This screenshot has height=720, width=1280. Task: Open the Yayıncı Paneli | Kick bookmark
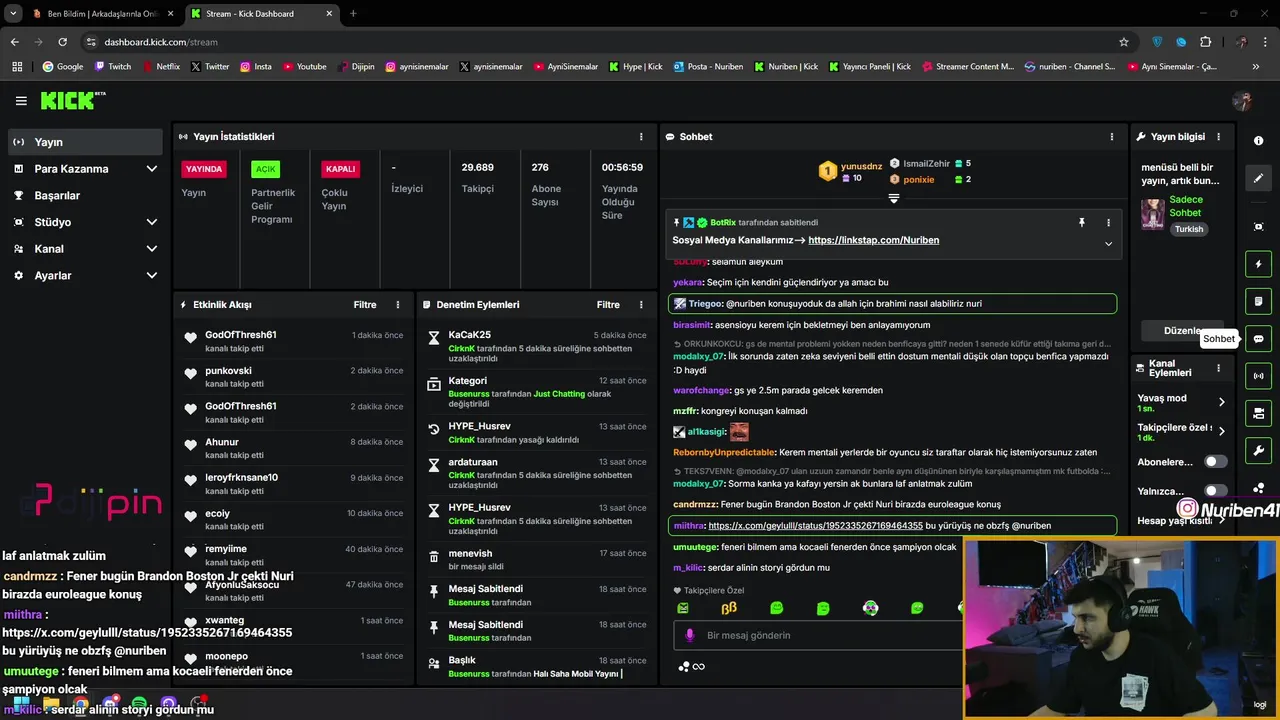(868, 67)
